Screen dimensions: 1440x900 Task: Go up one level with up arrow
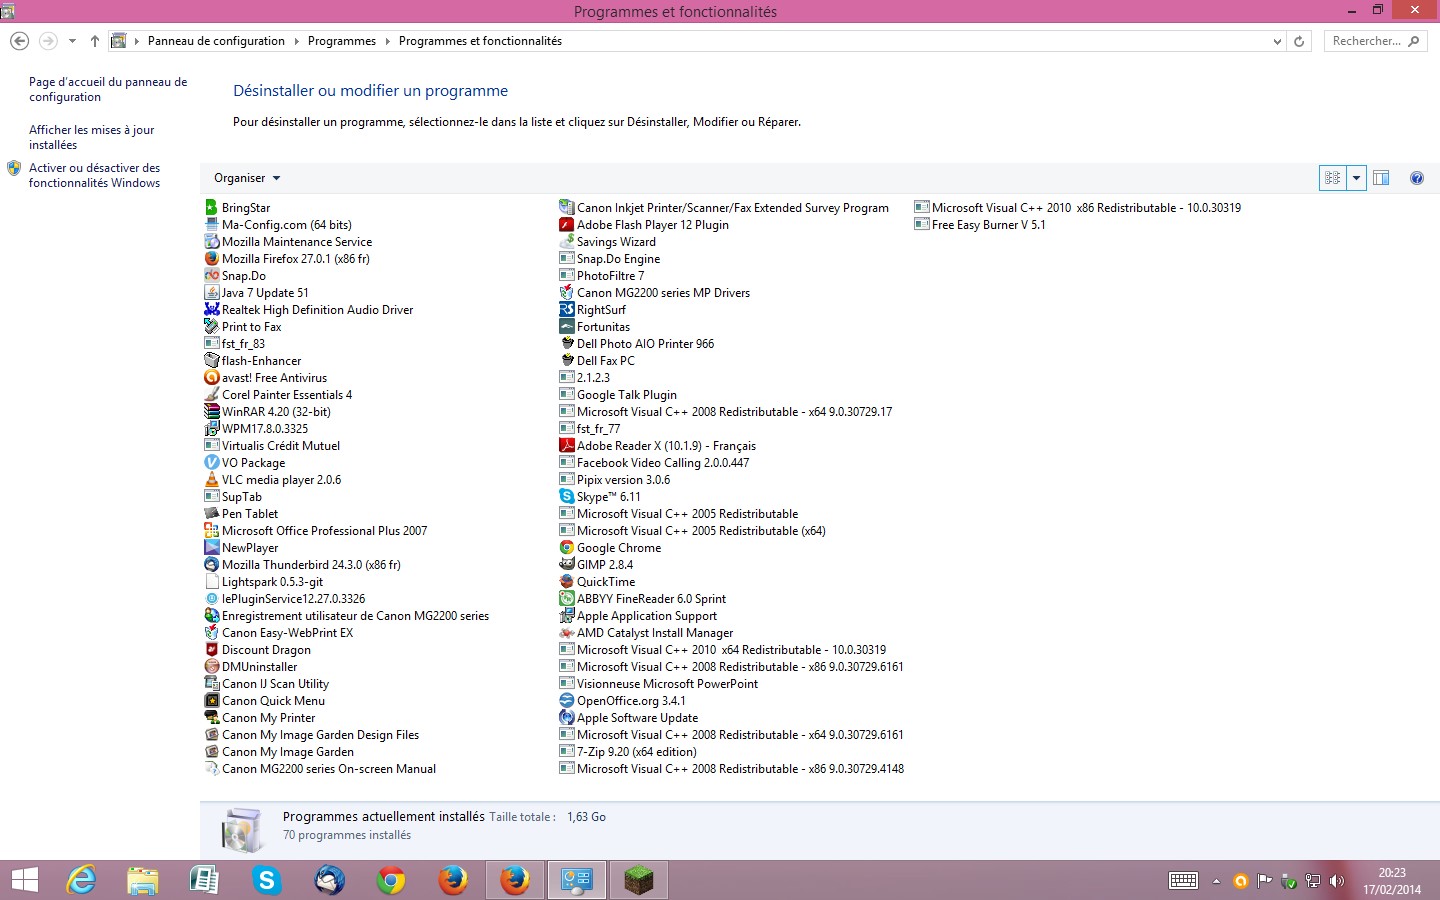[94, 41]
